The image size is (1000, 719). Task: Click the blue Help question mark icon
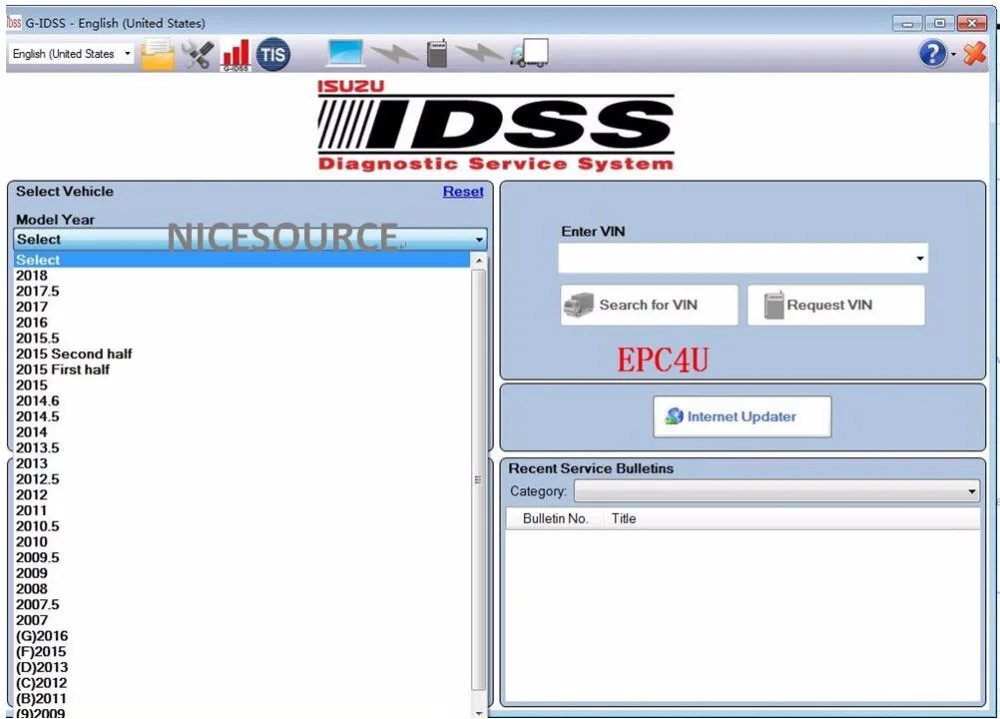coord(931,54)
